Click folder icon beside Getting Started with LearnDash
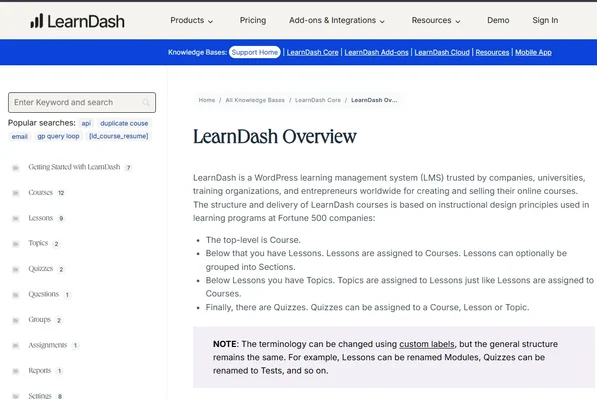Image resolution: width=597 pixels, height=399 pixels. 16,168
